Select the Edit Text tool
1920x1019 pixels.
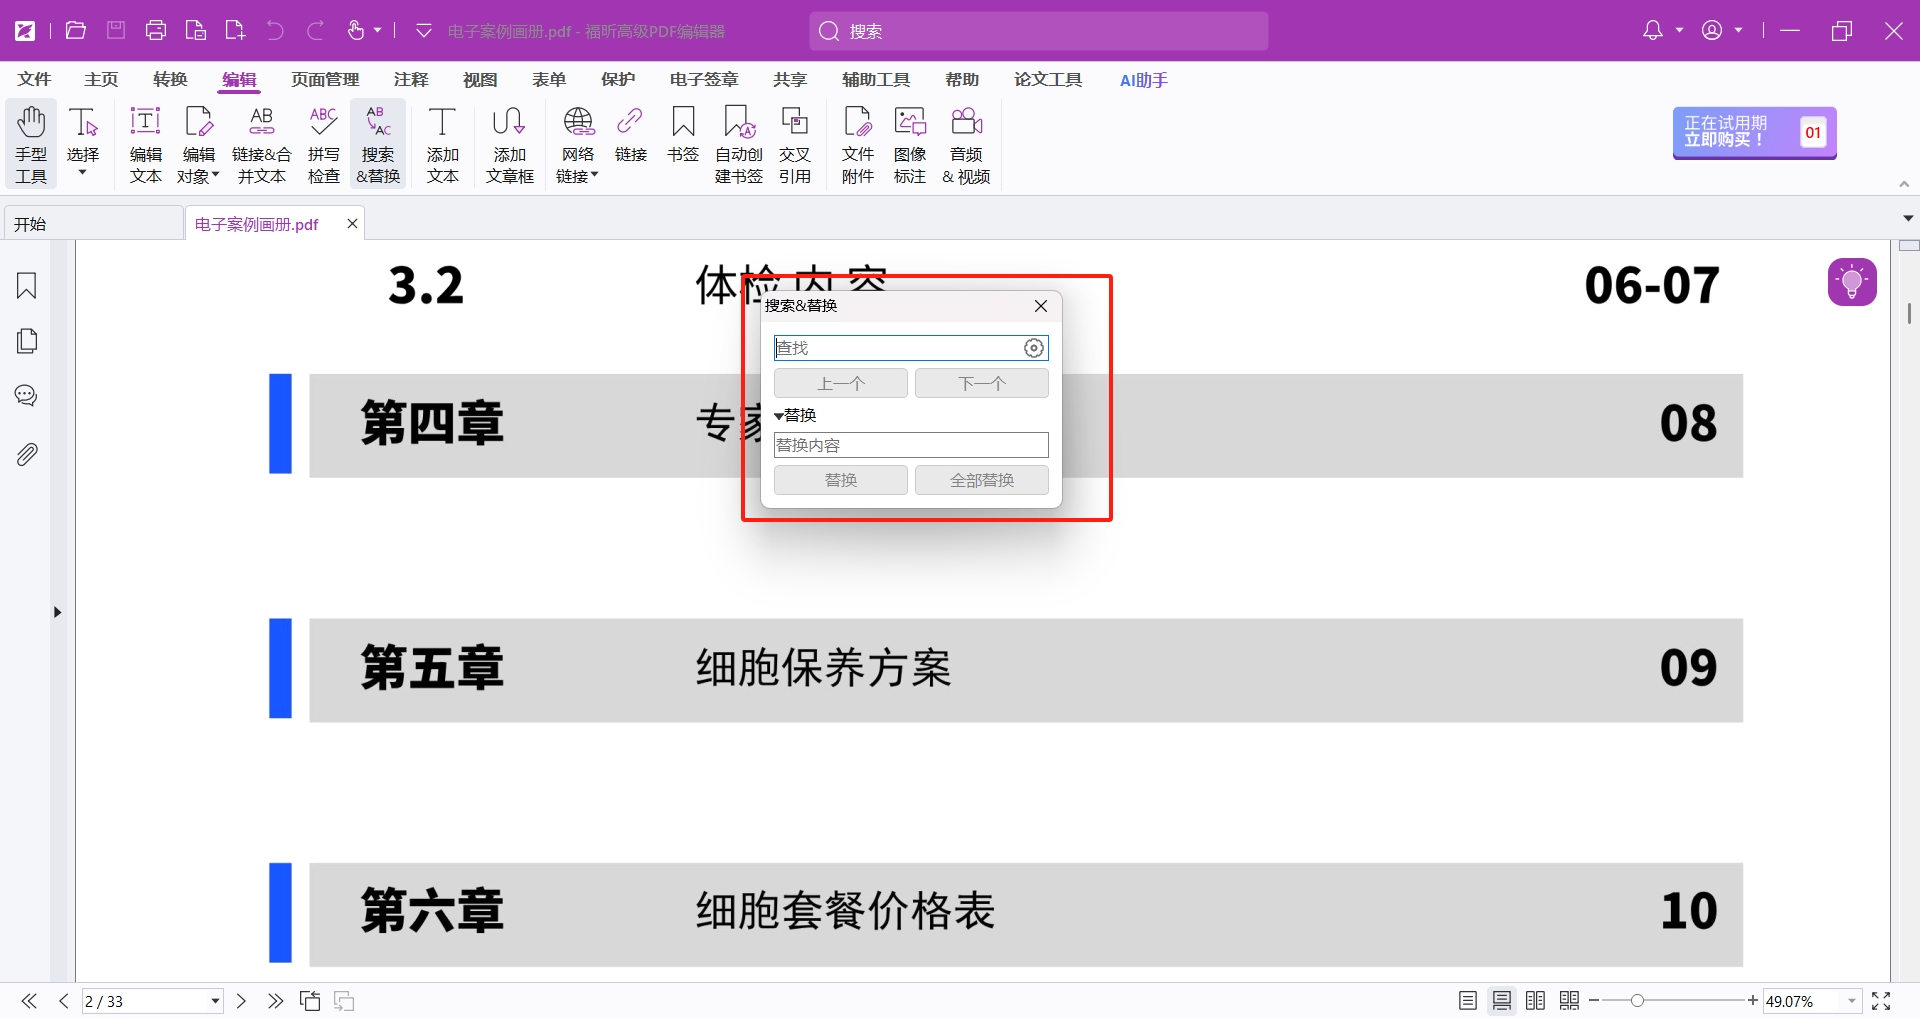[x=145, y=146]
